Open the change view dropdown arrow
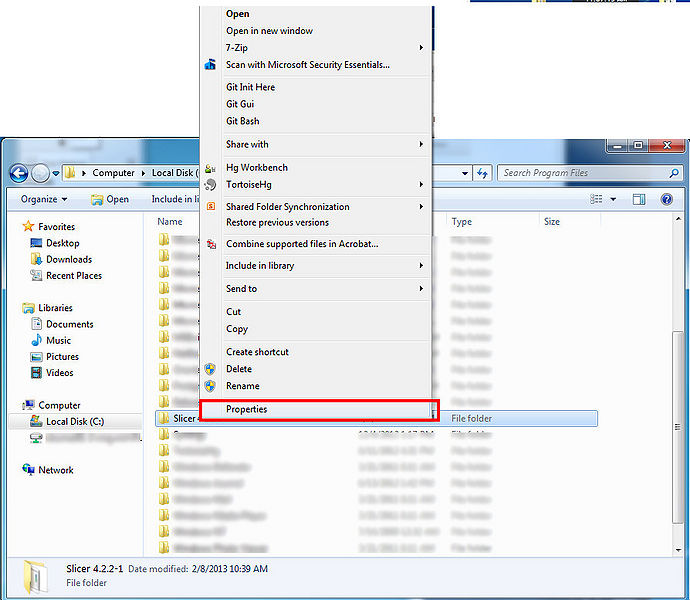Screen dimensions: 690x600 coord(612,199)
